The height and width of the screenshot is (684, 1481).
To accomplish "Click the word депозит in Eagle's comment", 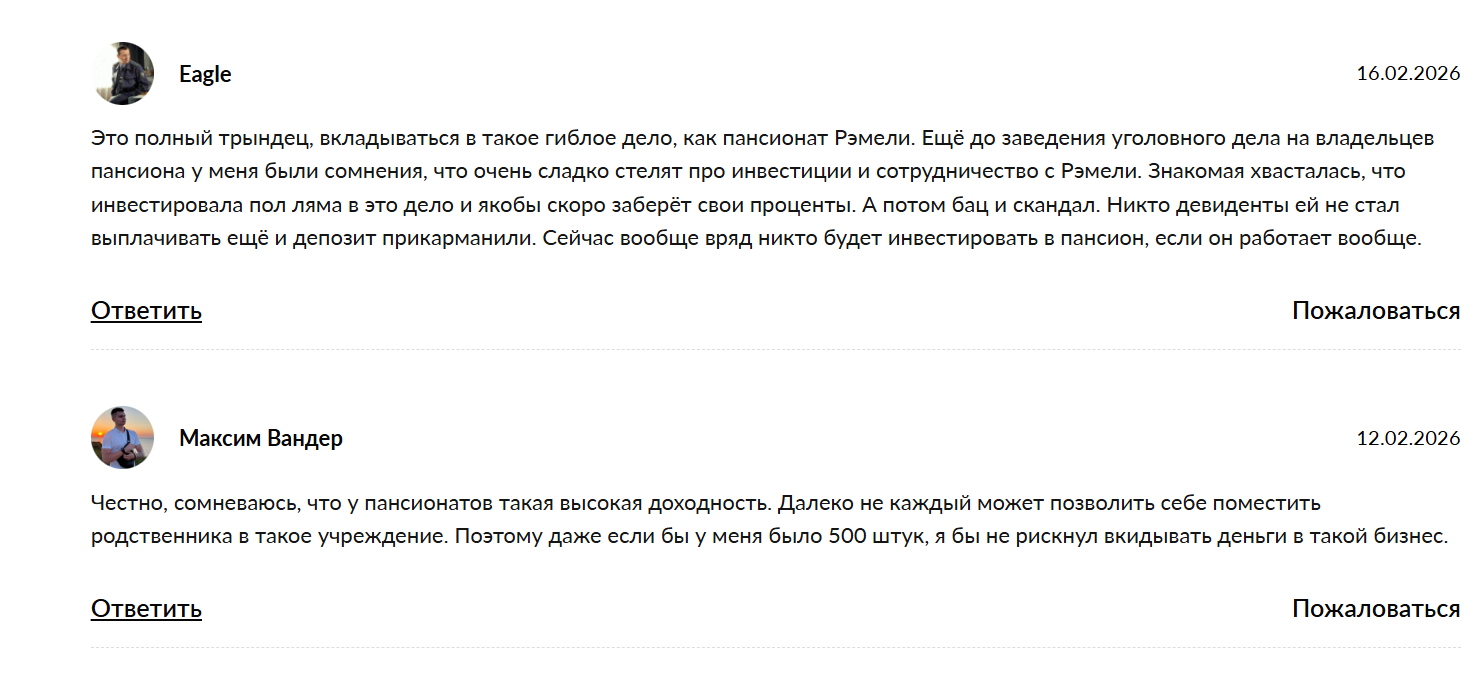I will (323, 240).
